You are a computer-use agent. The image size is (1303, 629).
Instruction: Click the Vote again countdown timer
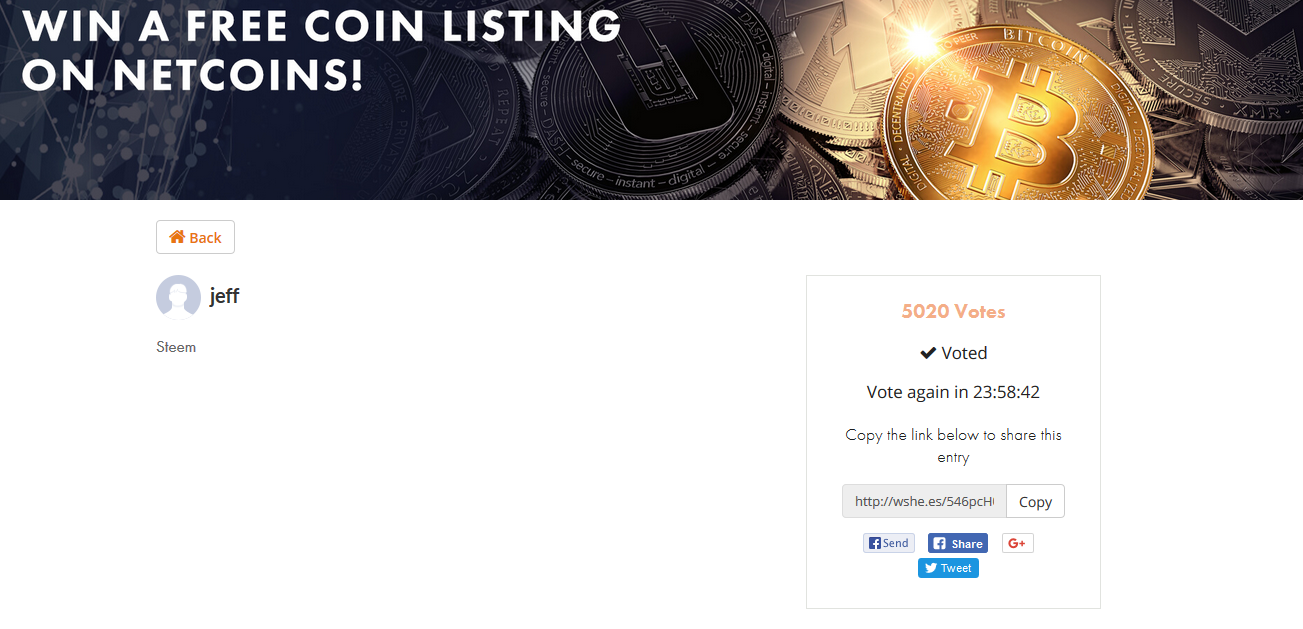(x=953, y=392)
